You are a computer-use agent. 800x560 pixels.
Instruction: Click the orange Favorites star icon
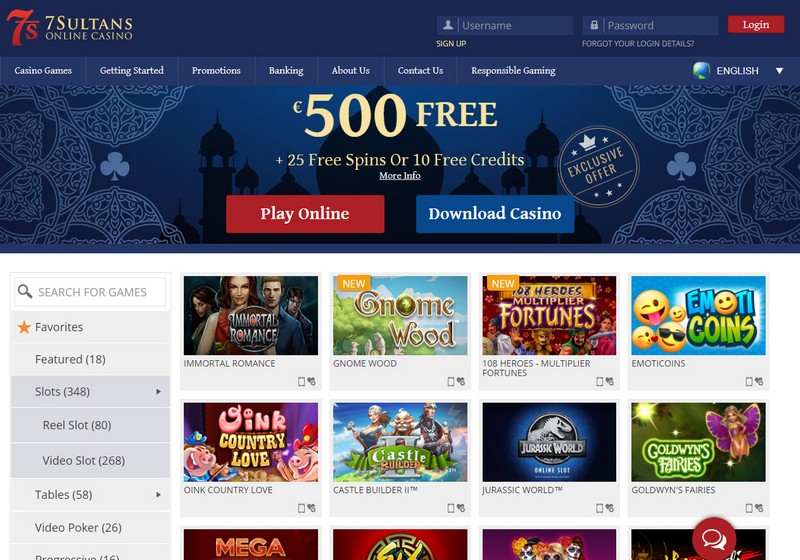pyautogui.click(x=24, y=327)
